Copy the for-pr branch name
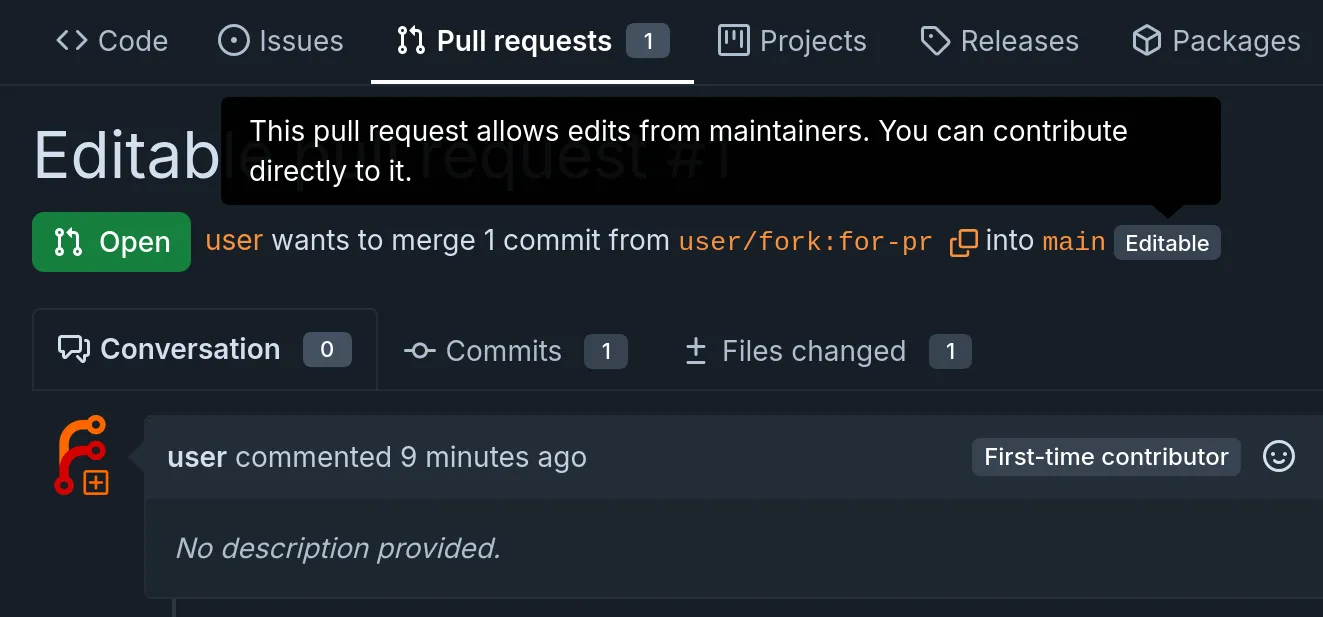 963,242
